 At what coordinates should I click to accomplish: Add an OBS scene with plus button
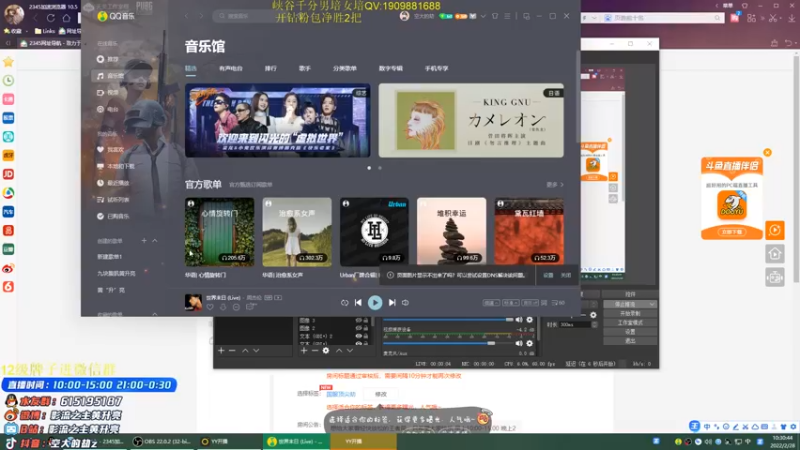(221, 351)
